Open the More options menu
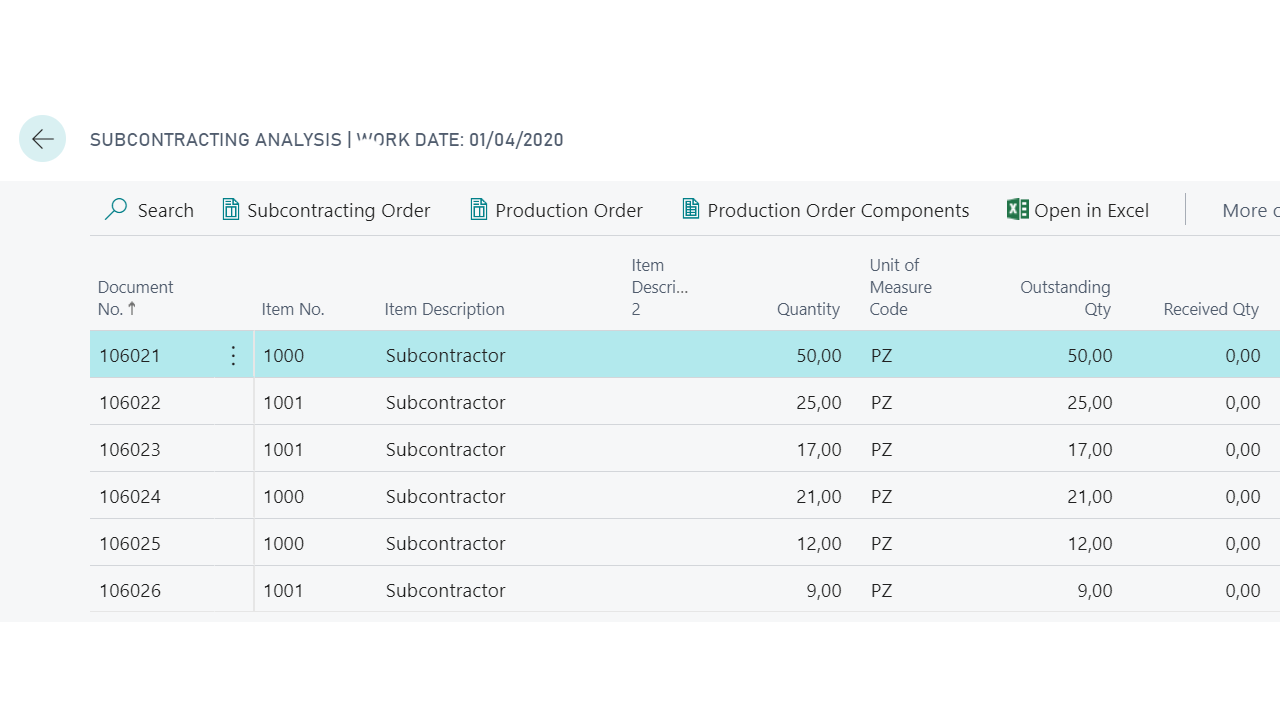1280x720 pixels. tap(1250, 210)
